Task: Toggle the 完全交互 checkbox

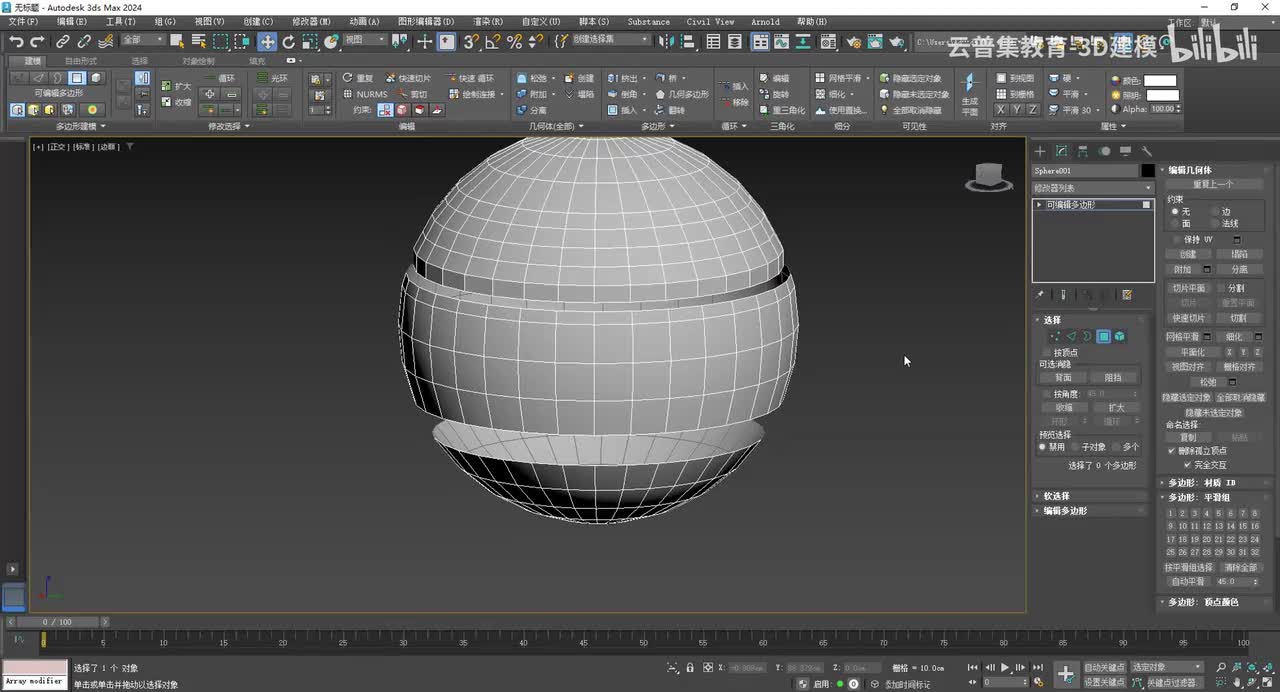Action: click(x=1187, y=465)
